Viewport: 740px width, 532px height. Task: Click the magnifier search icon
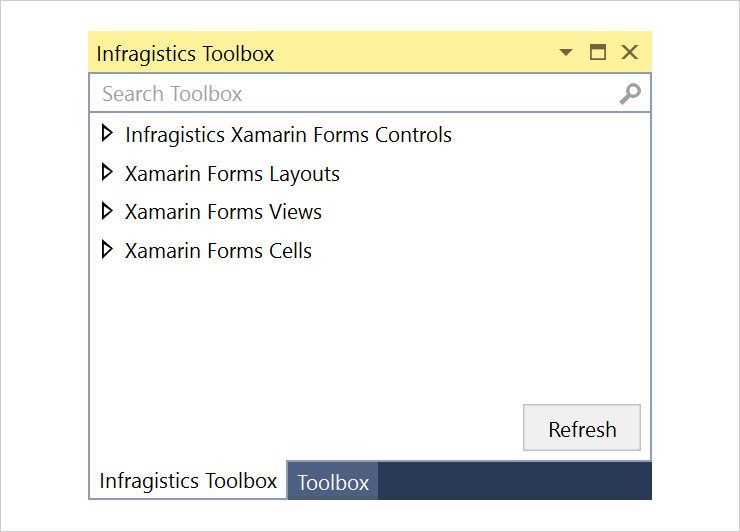coord(630,93)
